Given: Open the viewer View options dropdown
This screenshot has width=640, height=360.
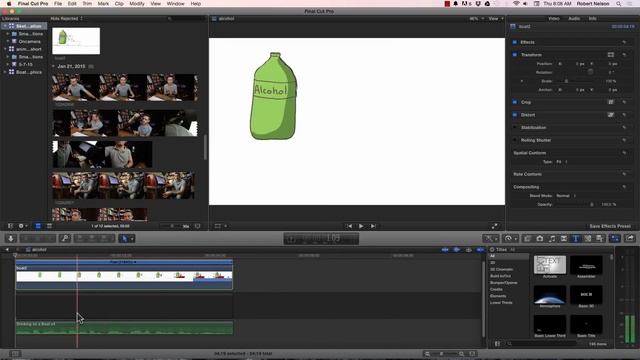Looking at the screenshot, I should click(x=496, y=19).
